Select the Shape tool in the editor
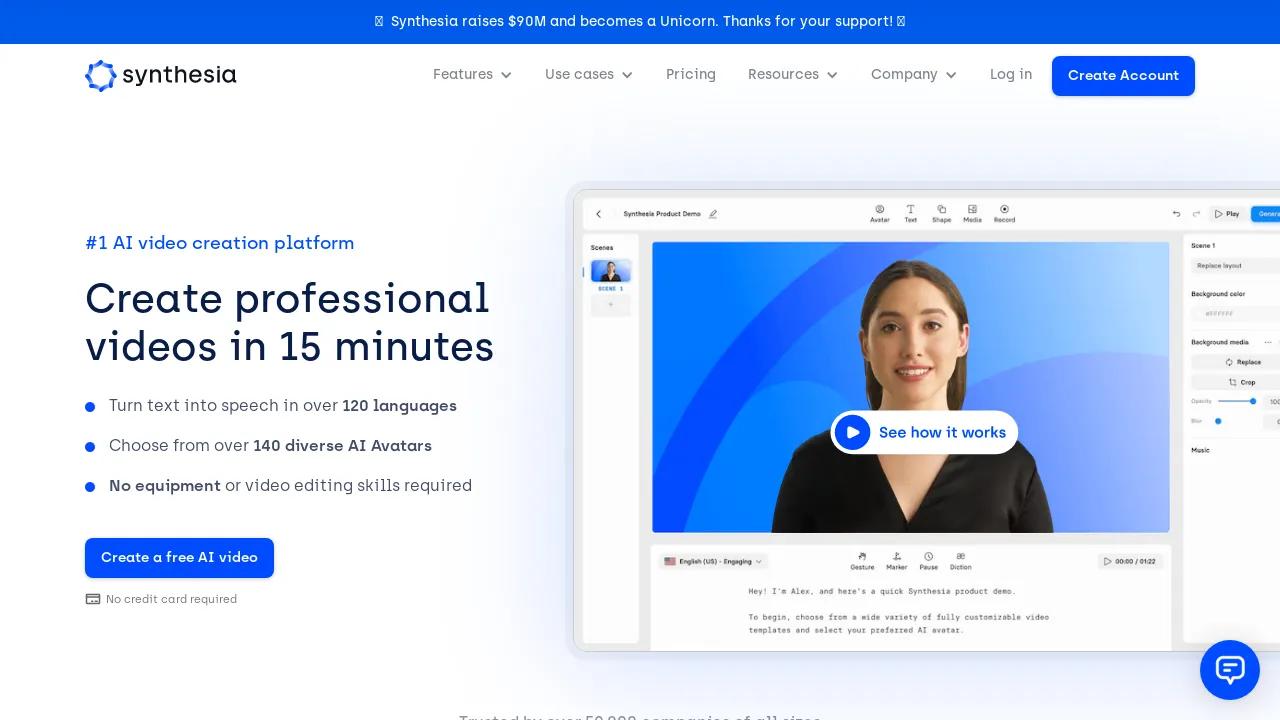The width and height of the screenshot is (1280, 720). tap(941, 214)
